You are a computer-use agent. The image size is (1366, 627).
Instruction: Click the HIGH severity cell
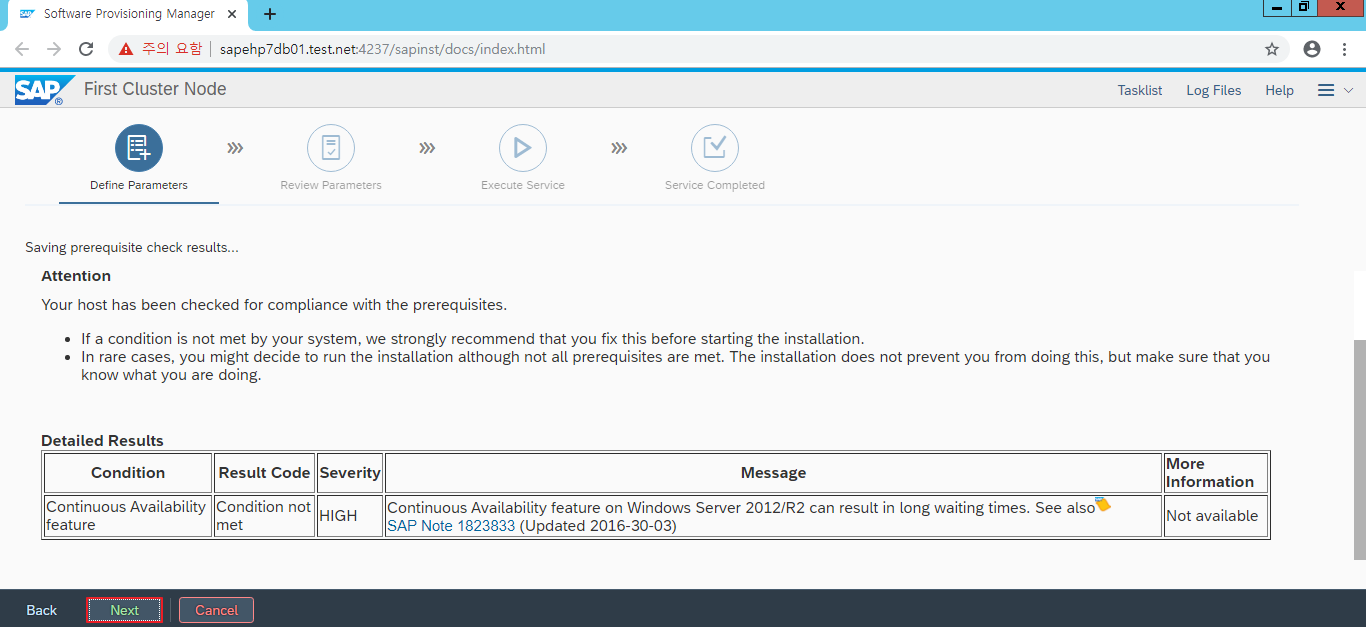pos(350,516)
